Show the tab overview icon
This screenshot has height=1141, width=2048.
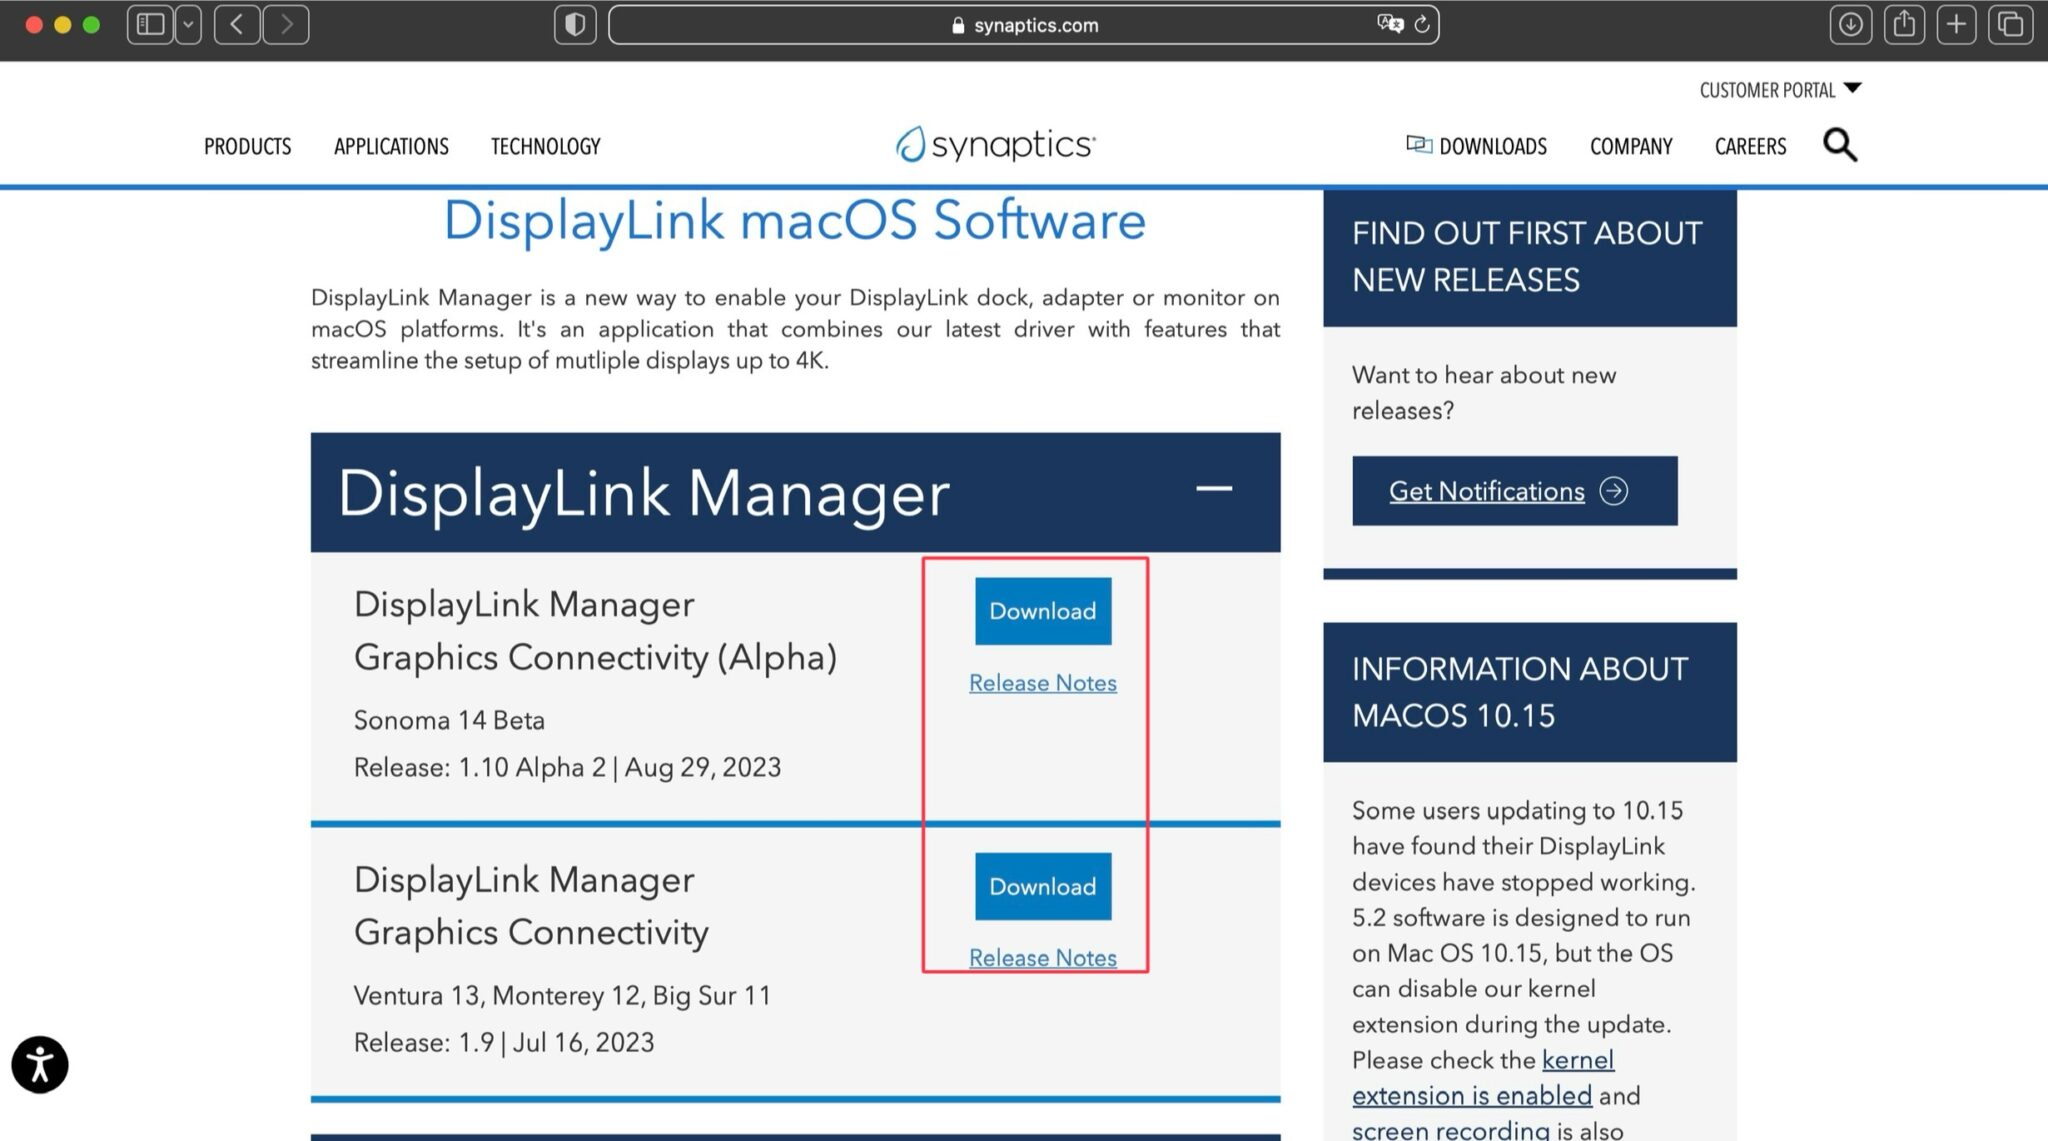coord(2010,25)
